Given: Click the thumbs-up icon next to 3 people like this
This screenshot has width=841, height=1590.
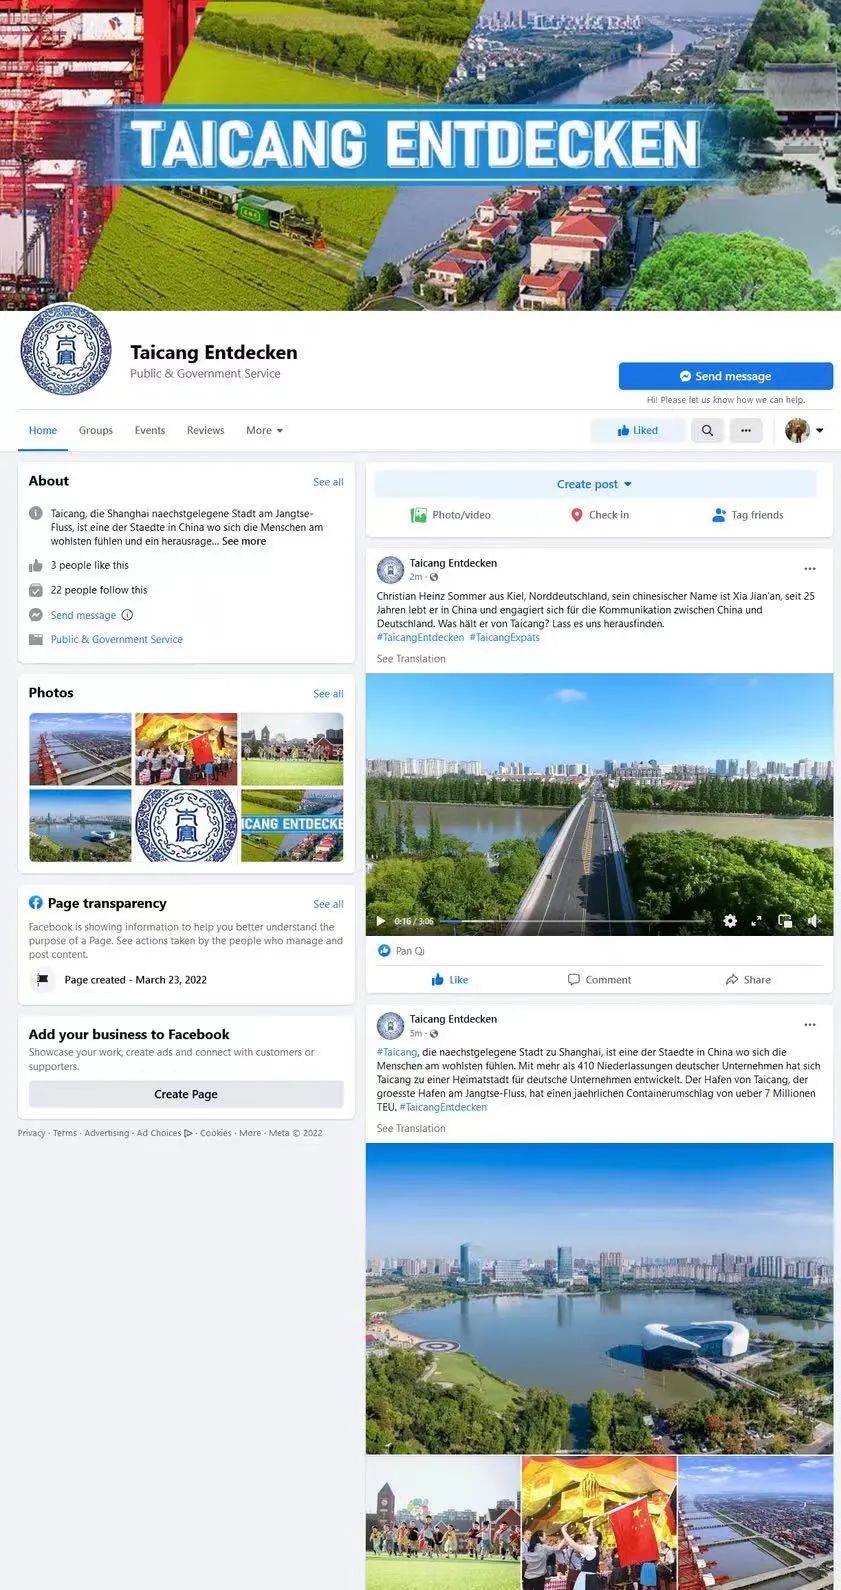Looking at the screenshot, I should click(x=36, y=565).
